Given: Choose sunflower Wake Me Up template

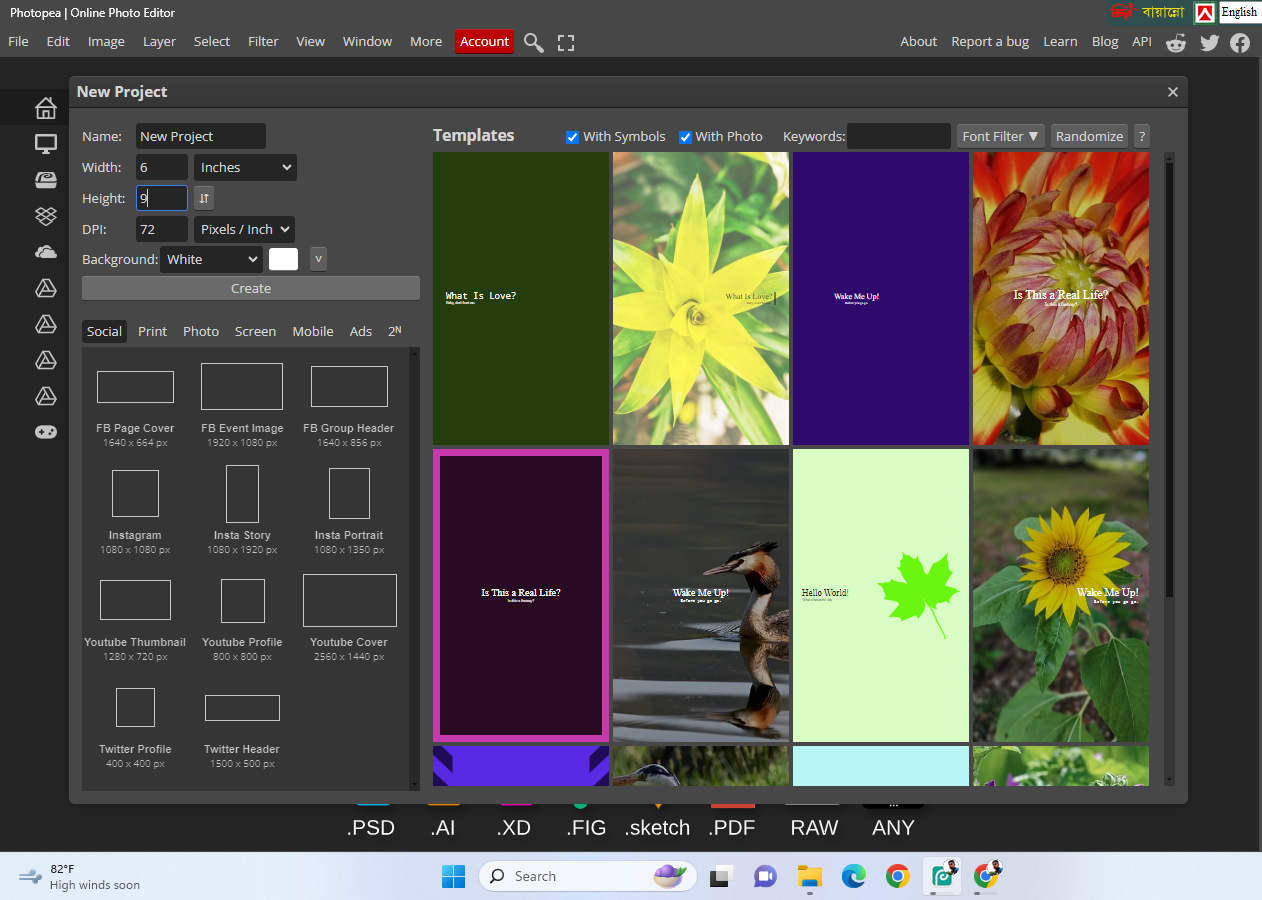Looking at the screenshot, I should click(1061, 595).
